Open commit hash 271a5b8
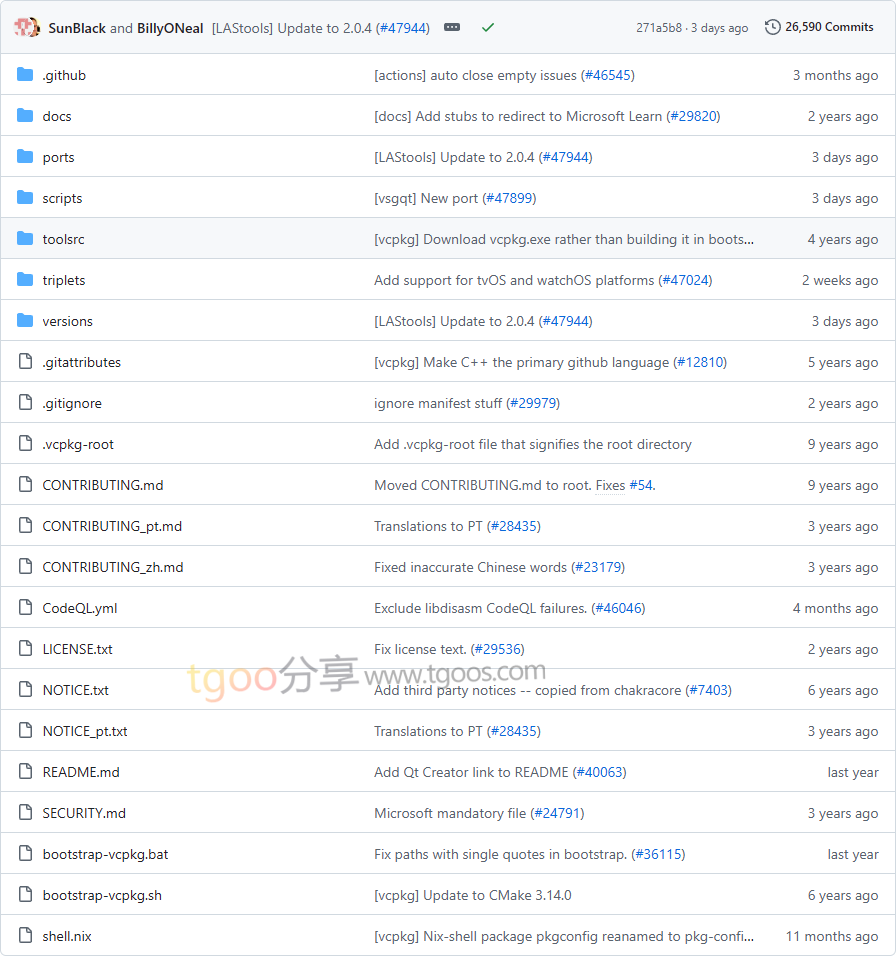 click(660, 28)
